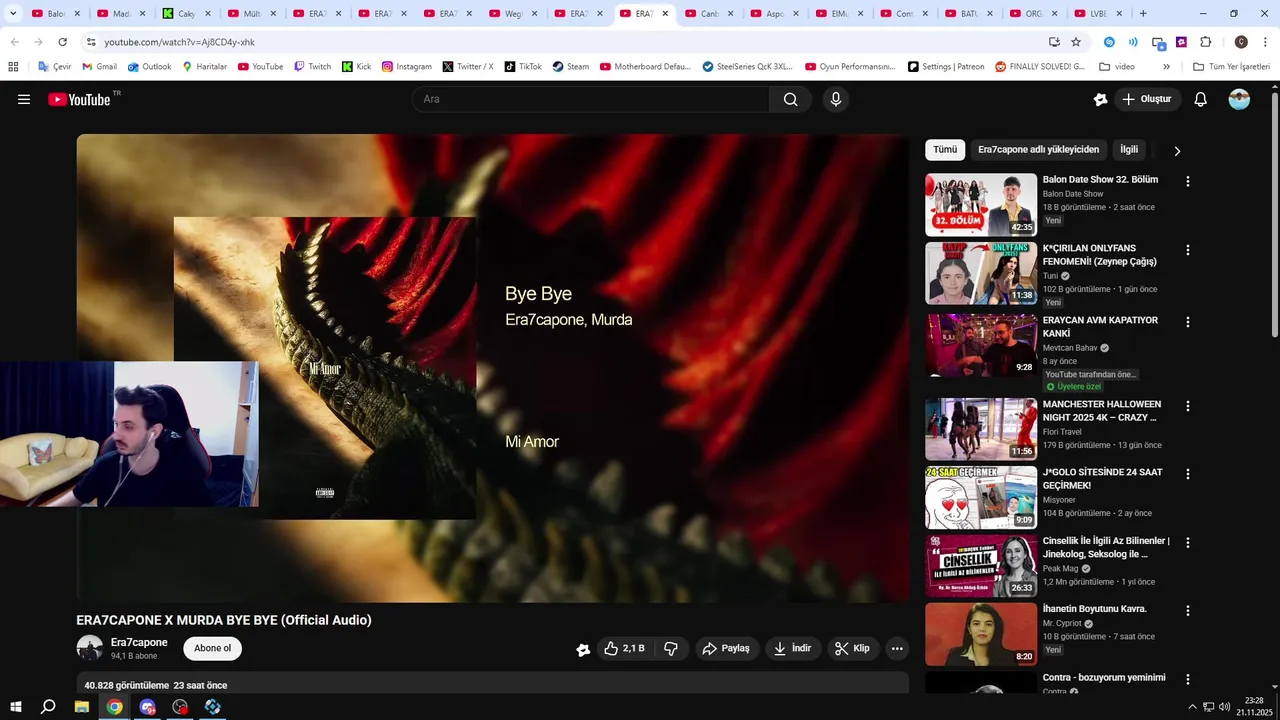
Task: Open the Cinsellik İle İlgili video title
Action: pyautogui.click(x=1106, y=547)
